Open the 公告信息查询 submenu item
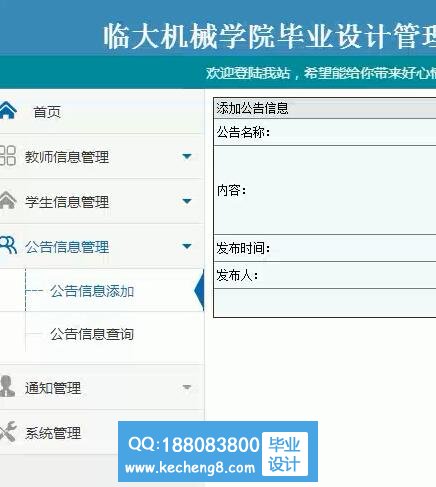436x487 pixels. point(92,334)
